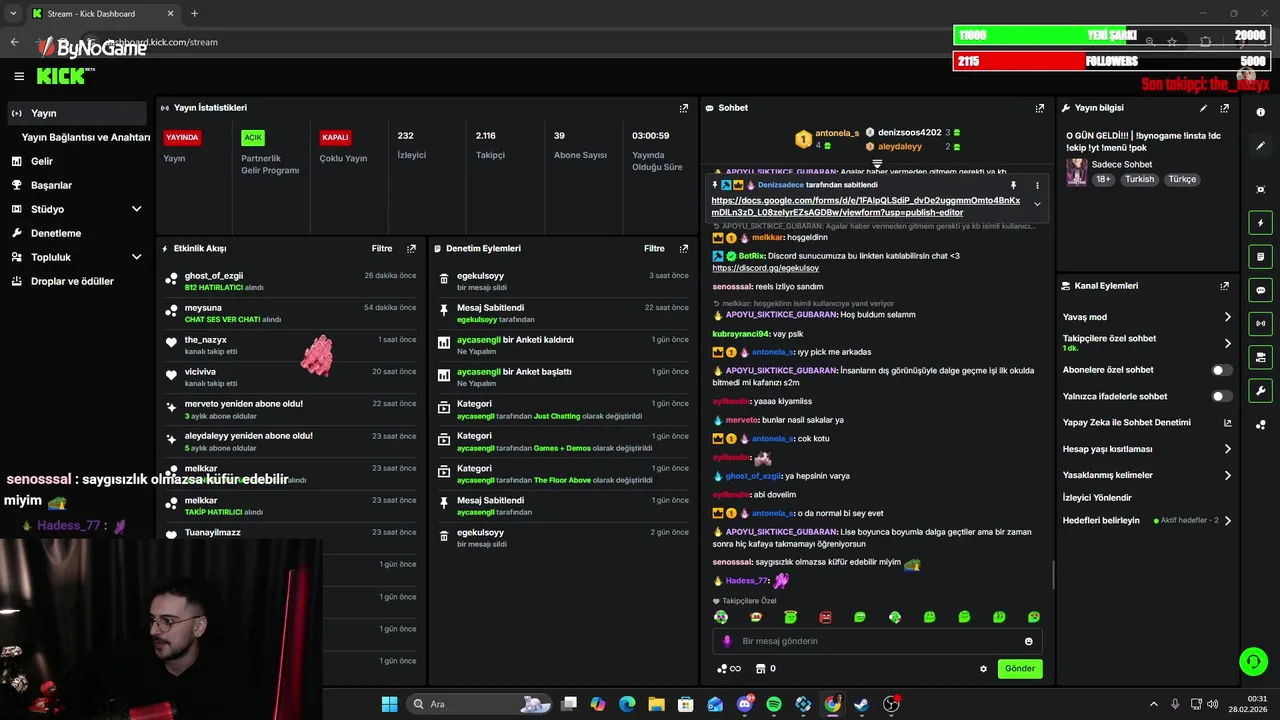Click the pencil icon in the right rail
This screenshot has height=720, width=1280.
pos(1261,145)
